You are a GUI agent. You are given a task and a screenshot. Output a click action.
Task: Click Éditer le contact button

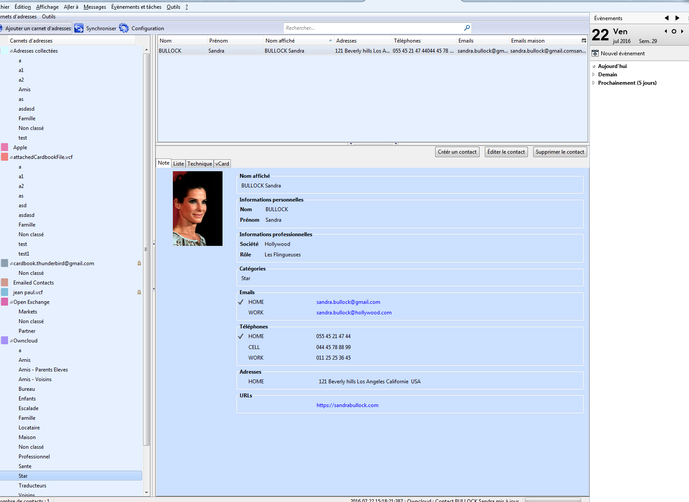click(x=506, y=152)
